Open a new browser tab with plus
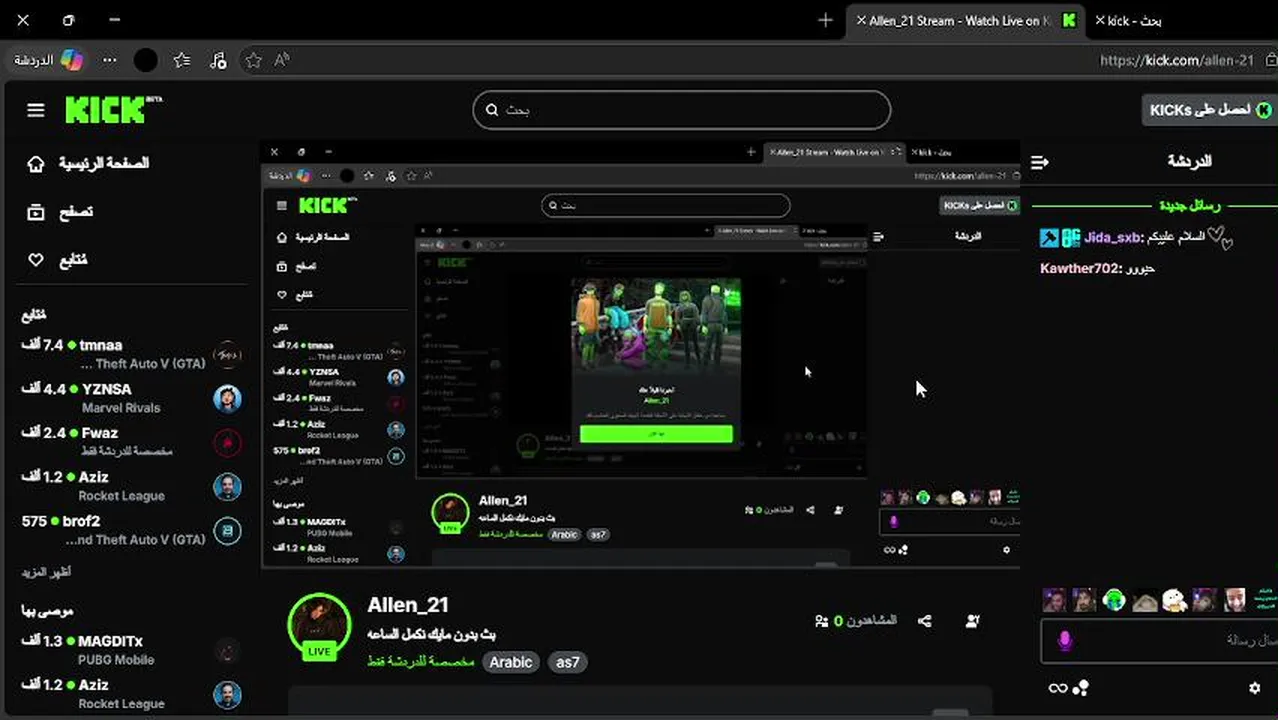Viewport: 1278px width, 720px height. 825,20
